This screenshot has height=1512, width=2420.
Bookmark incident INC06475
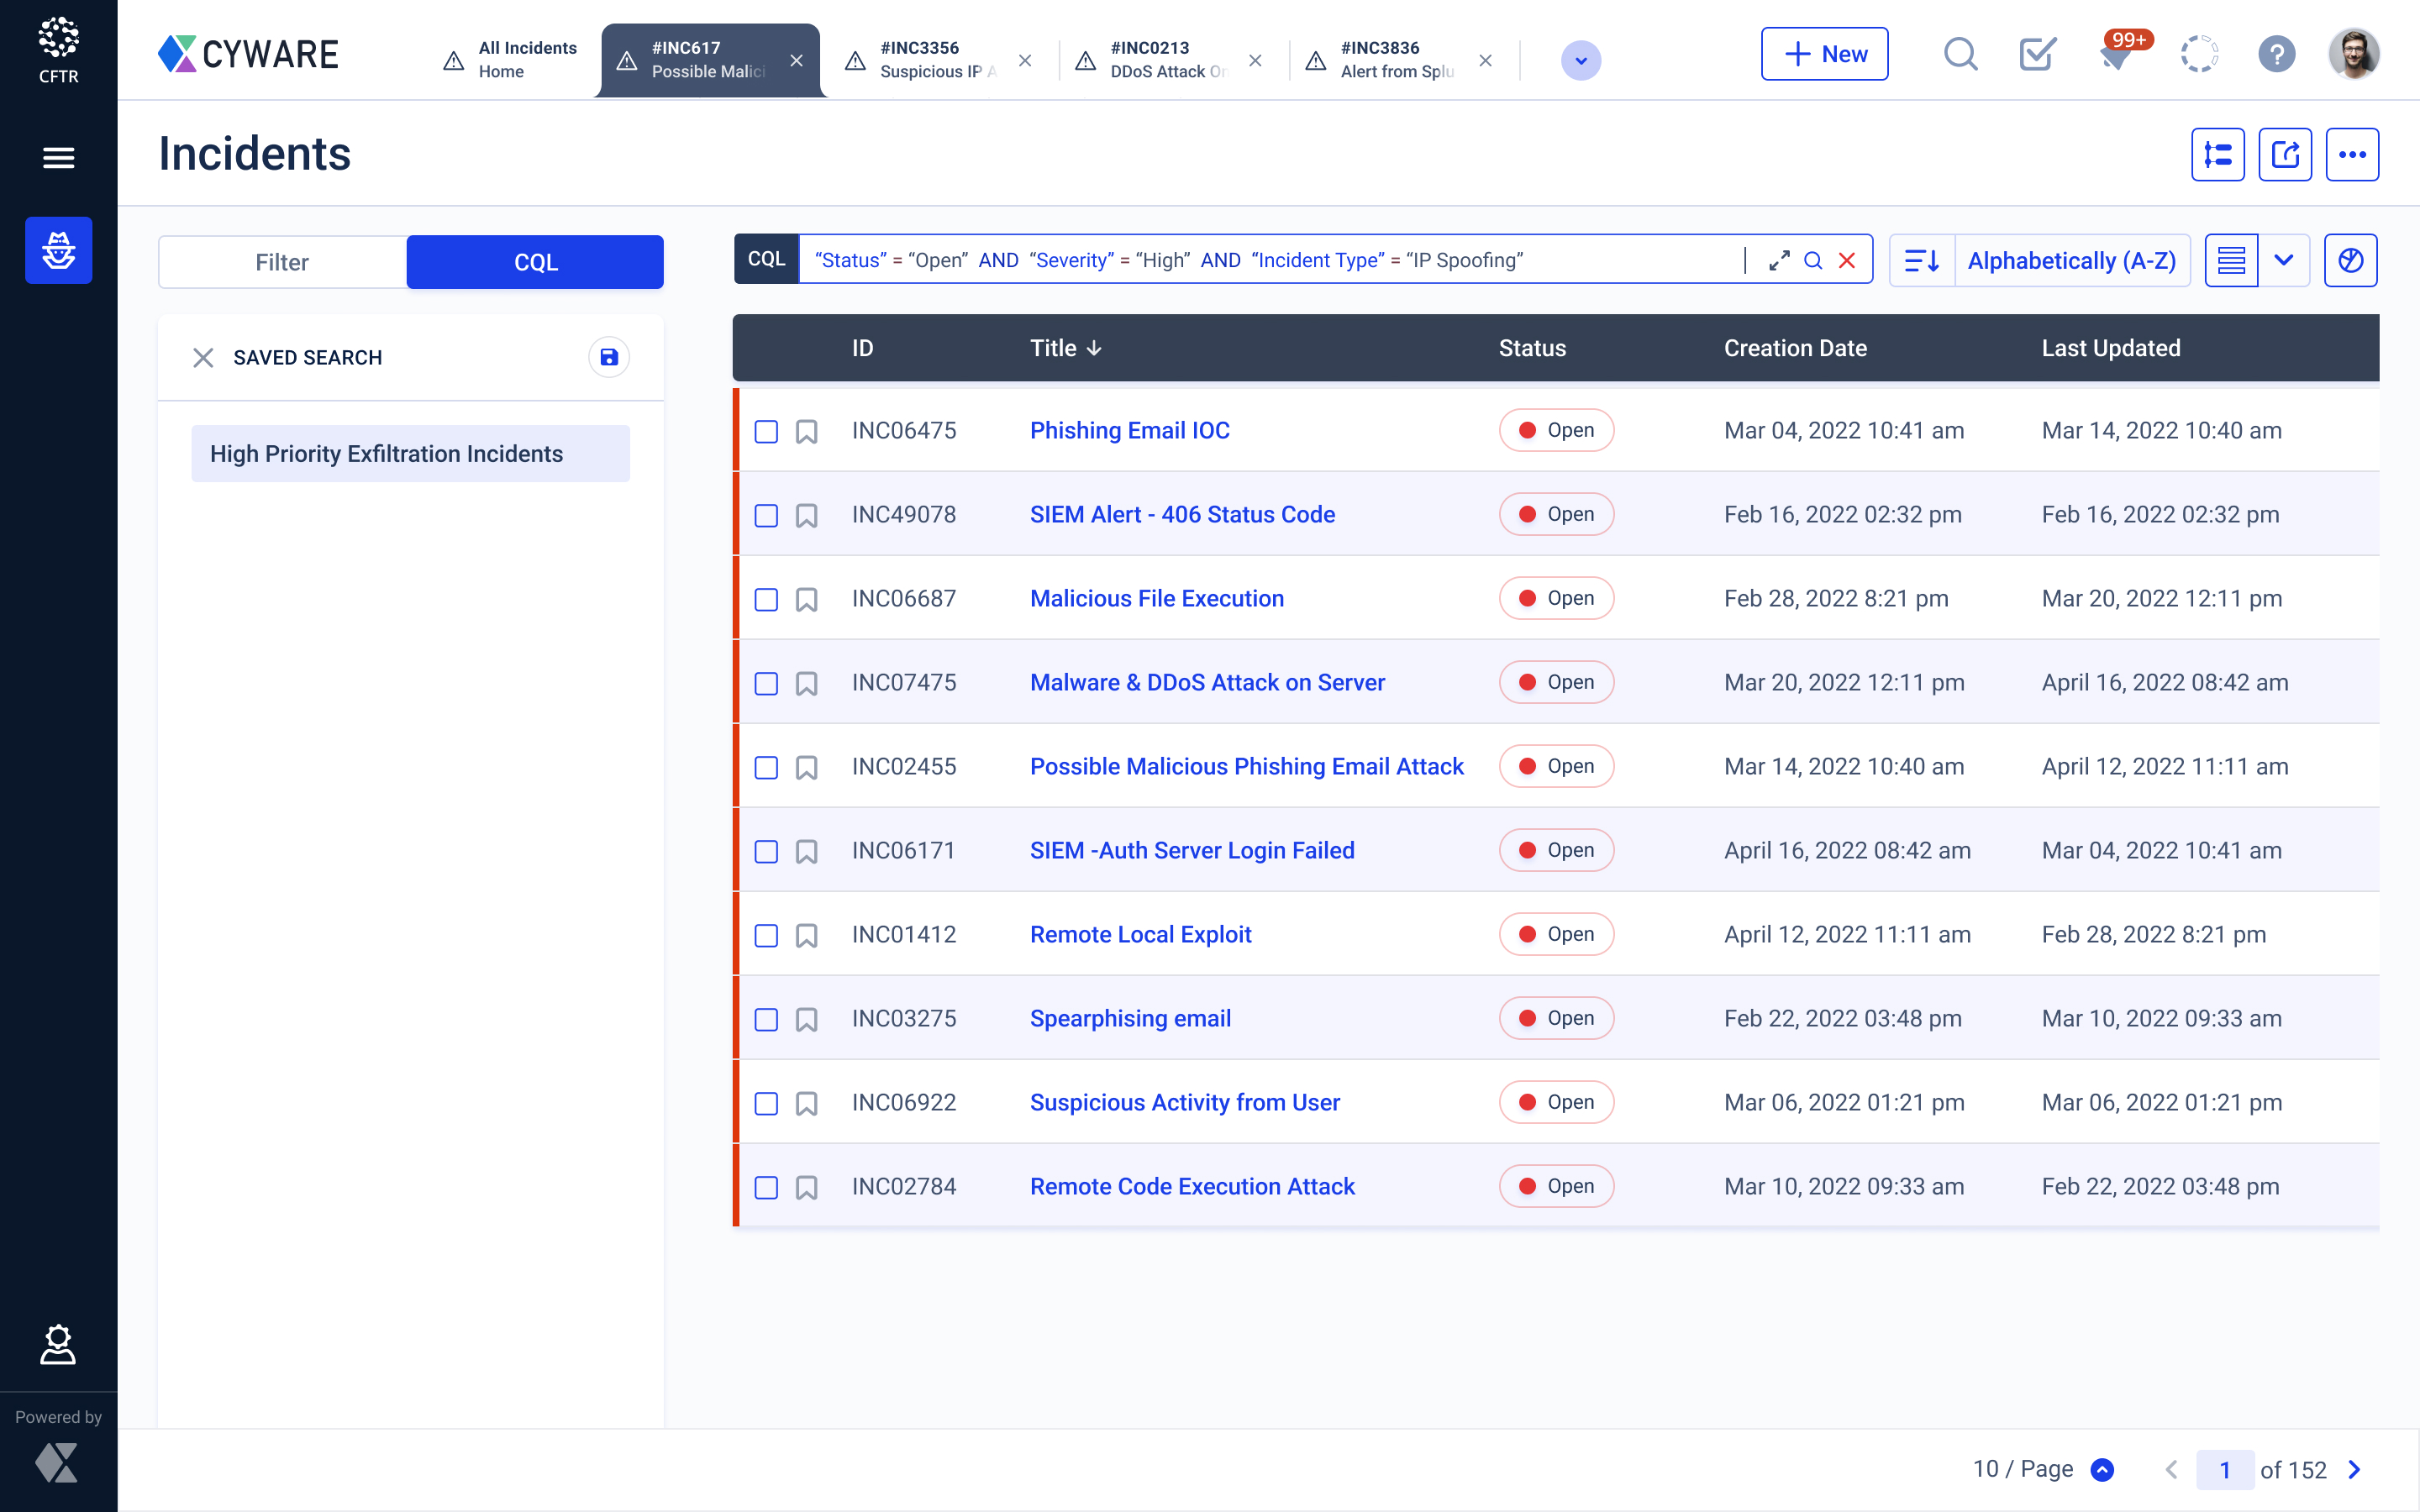click(806, 431)
